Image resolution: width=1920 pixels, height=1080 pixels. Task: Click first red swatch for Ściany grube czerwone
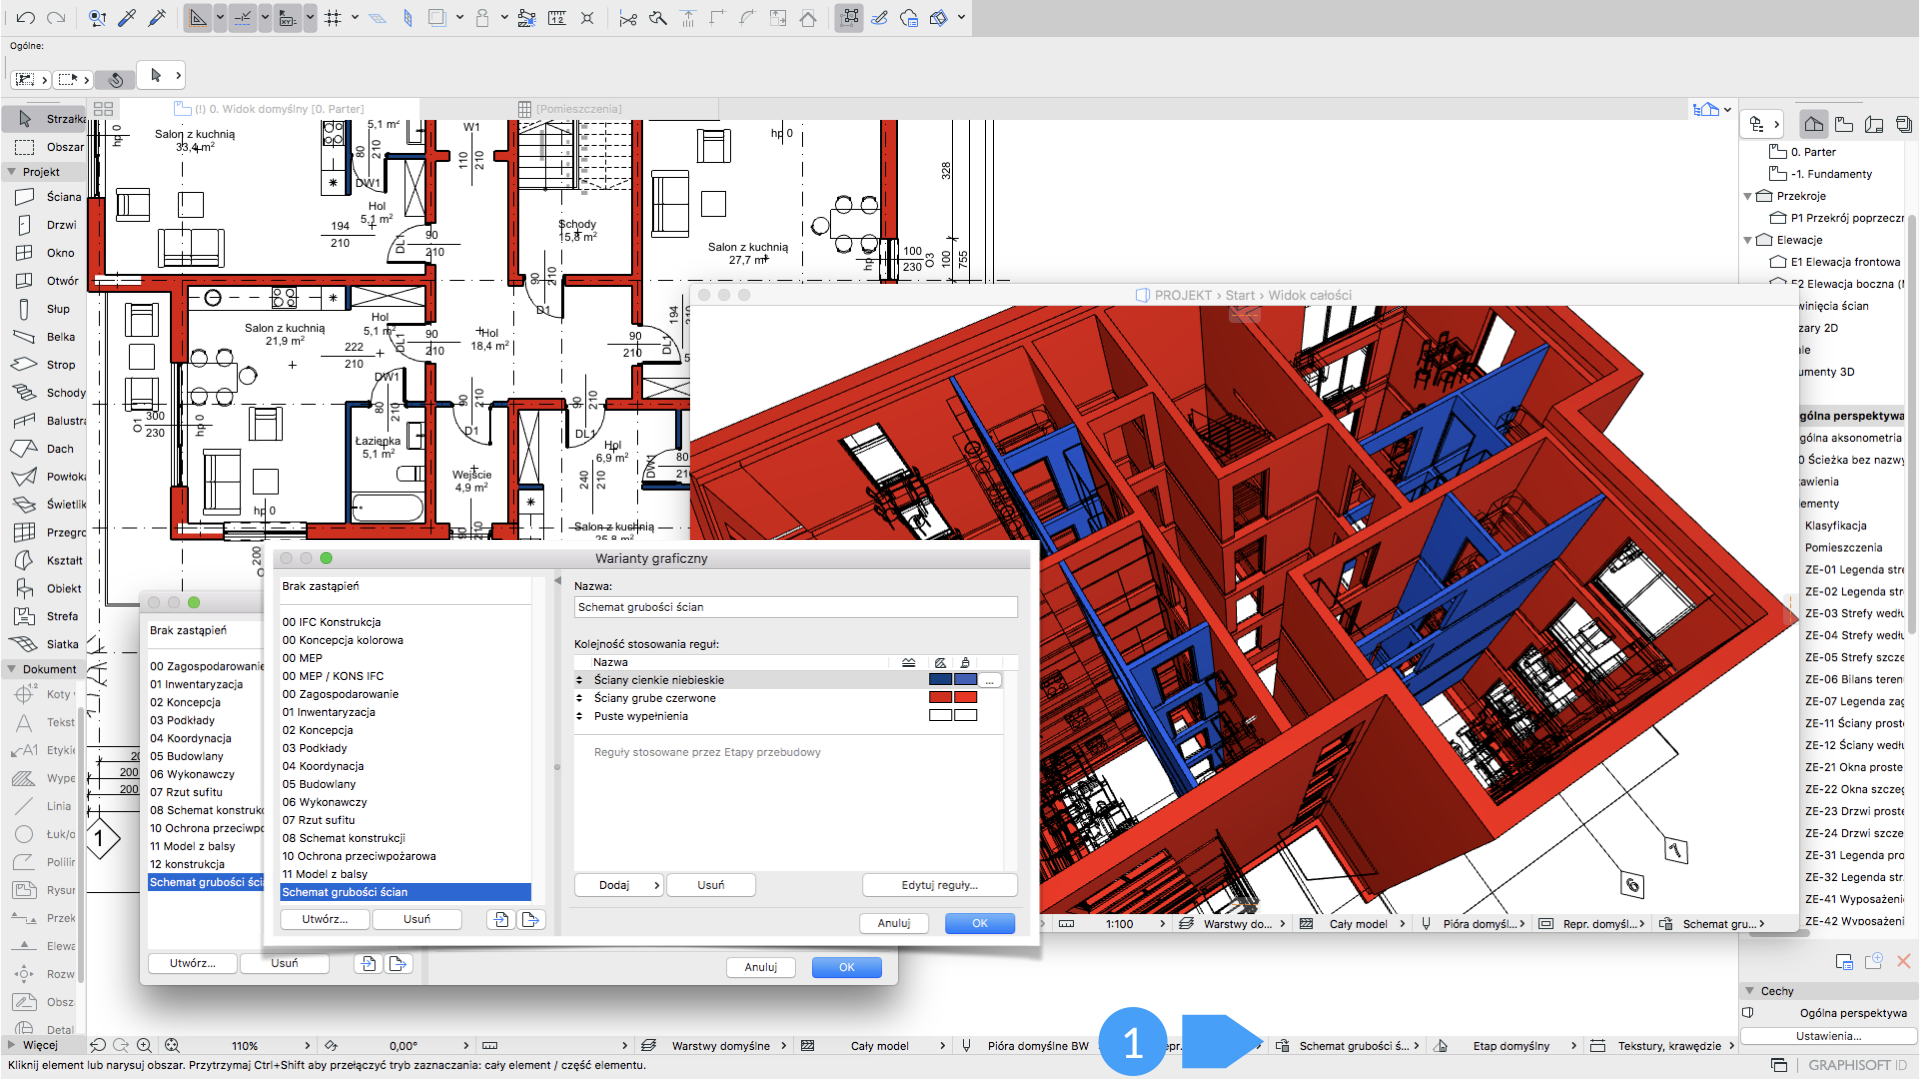coord(940,698)
